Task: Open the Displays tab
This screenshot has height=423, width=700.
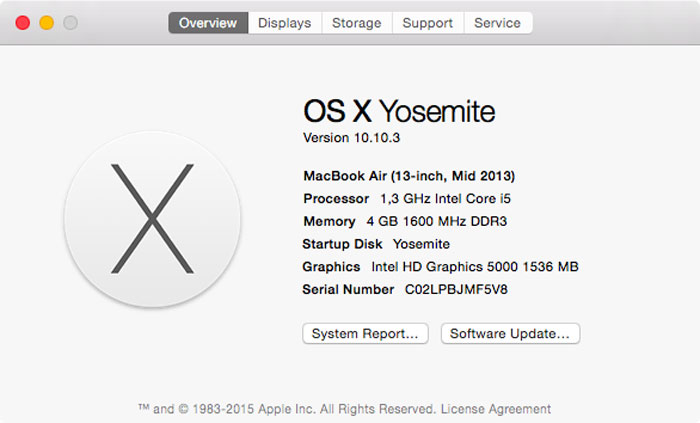Action: [284, 23]
